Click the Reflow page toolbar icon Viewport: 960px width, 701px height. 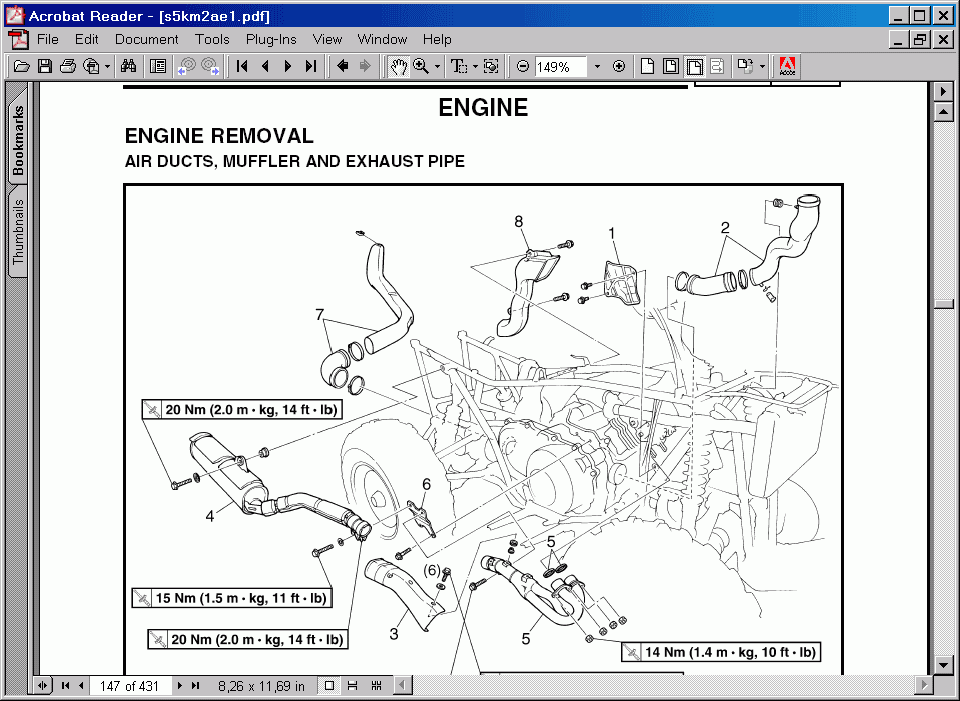[717, 66]
